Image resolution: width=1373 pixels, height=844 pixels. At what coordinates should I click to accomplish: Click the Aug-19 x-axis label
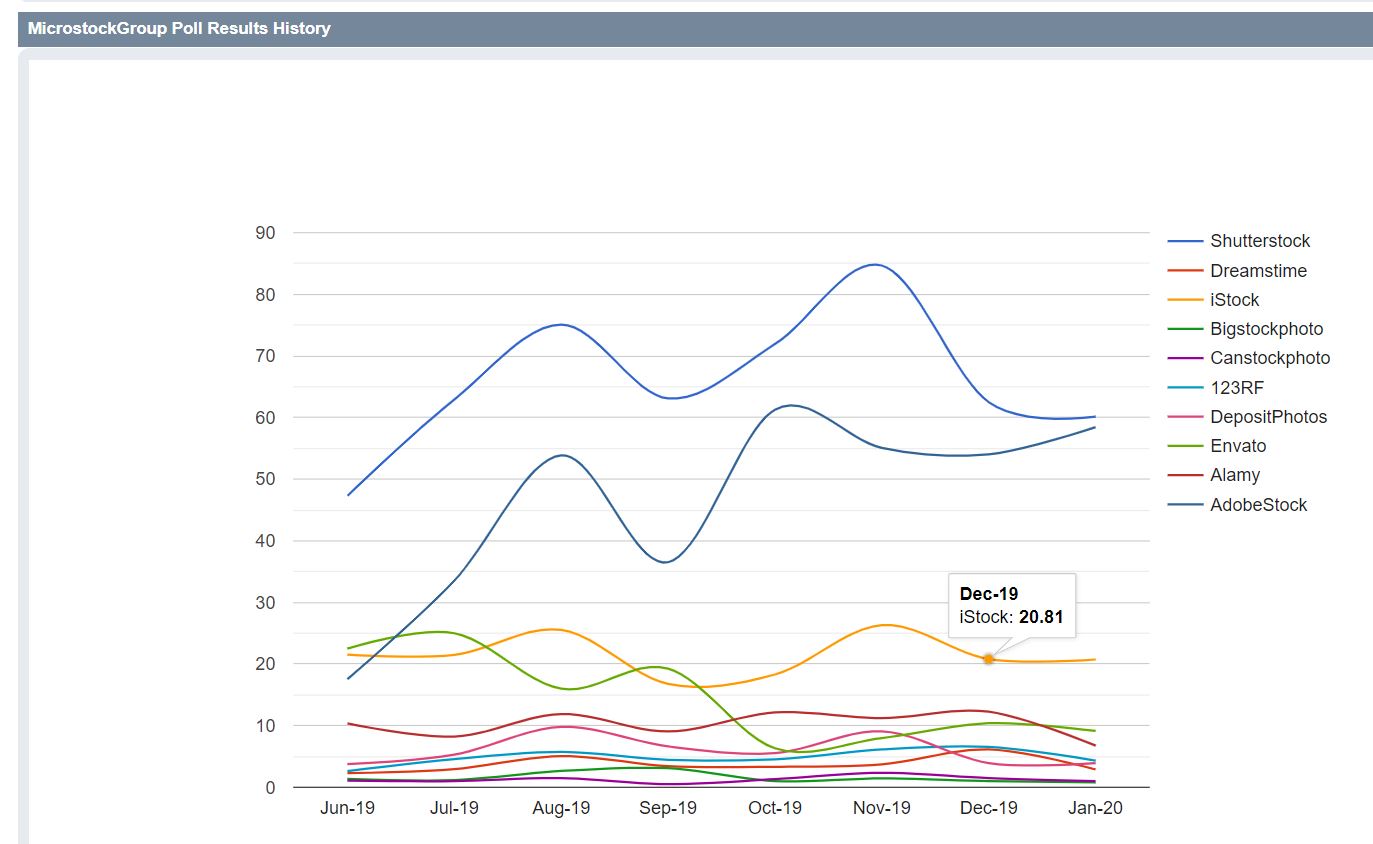point(561,808)
